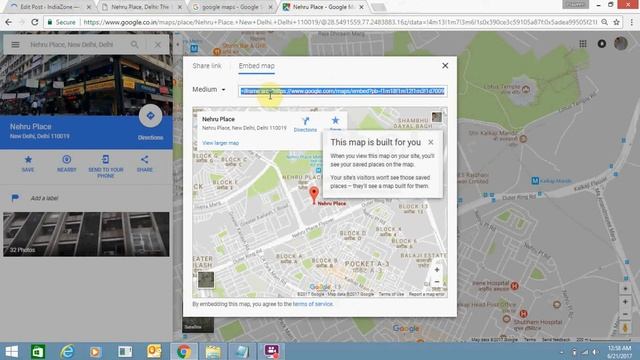This screenshot has width=640, height=360.
Task: Open Internet Explorer from the taskbar
Action: pos(67,351)
